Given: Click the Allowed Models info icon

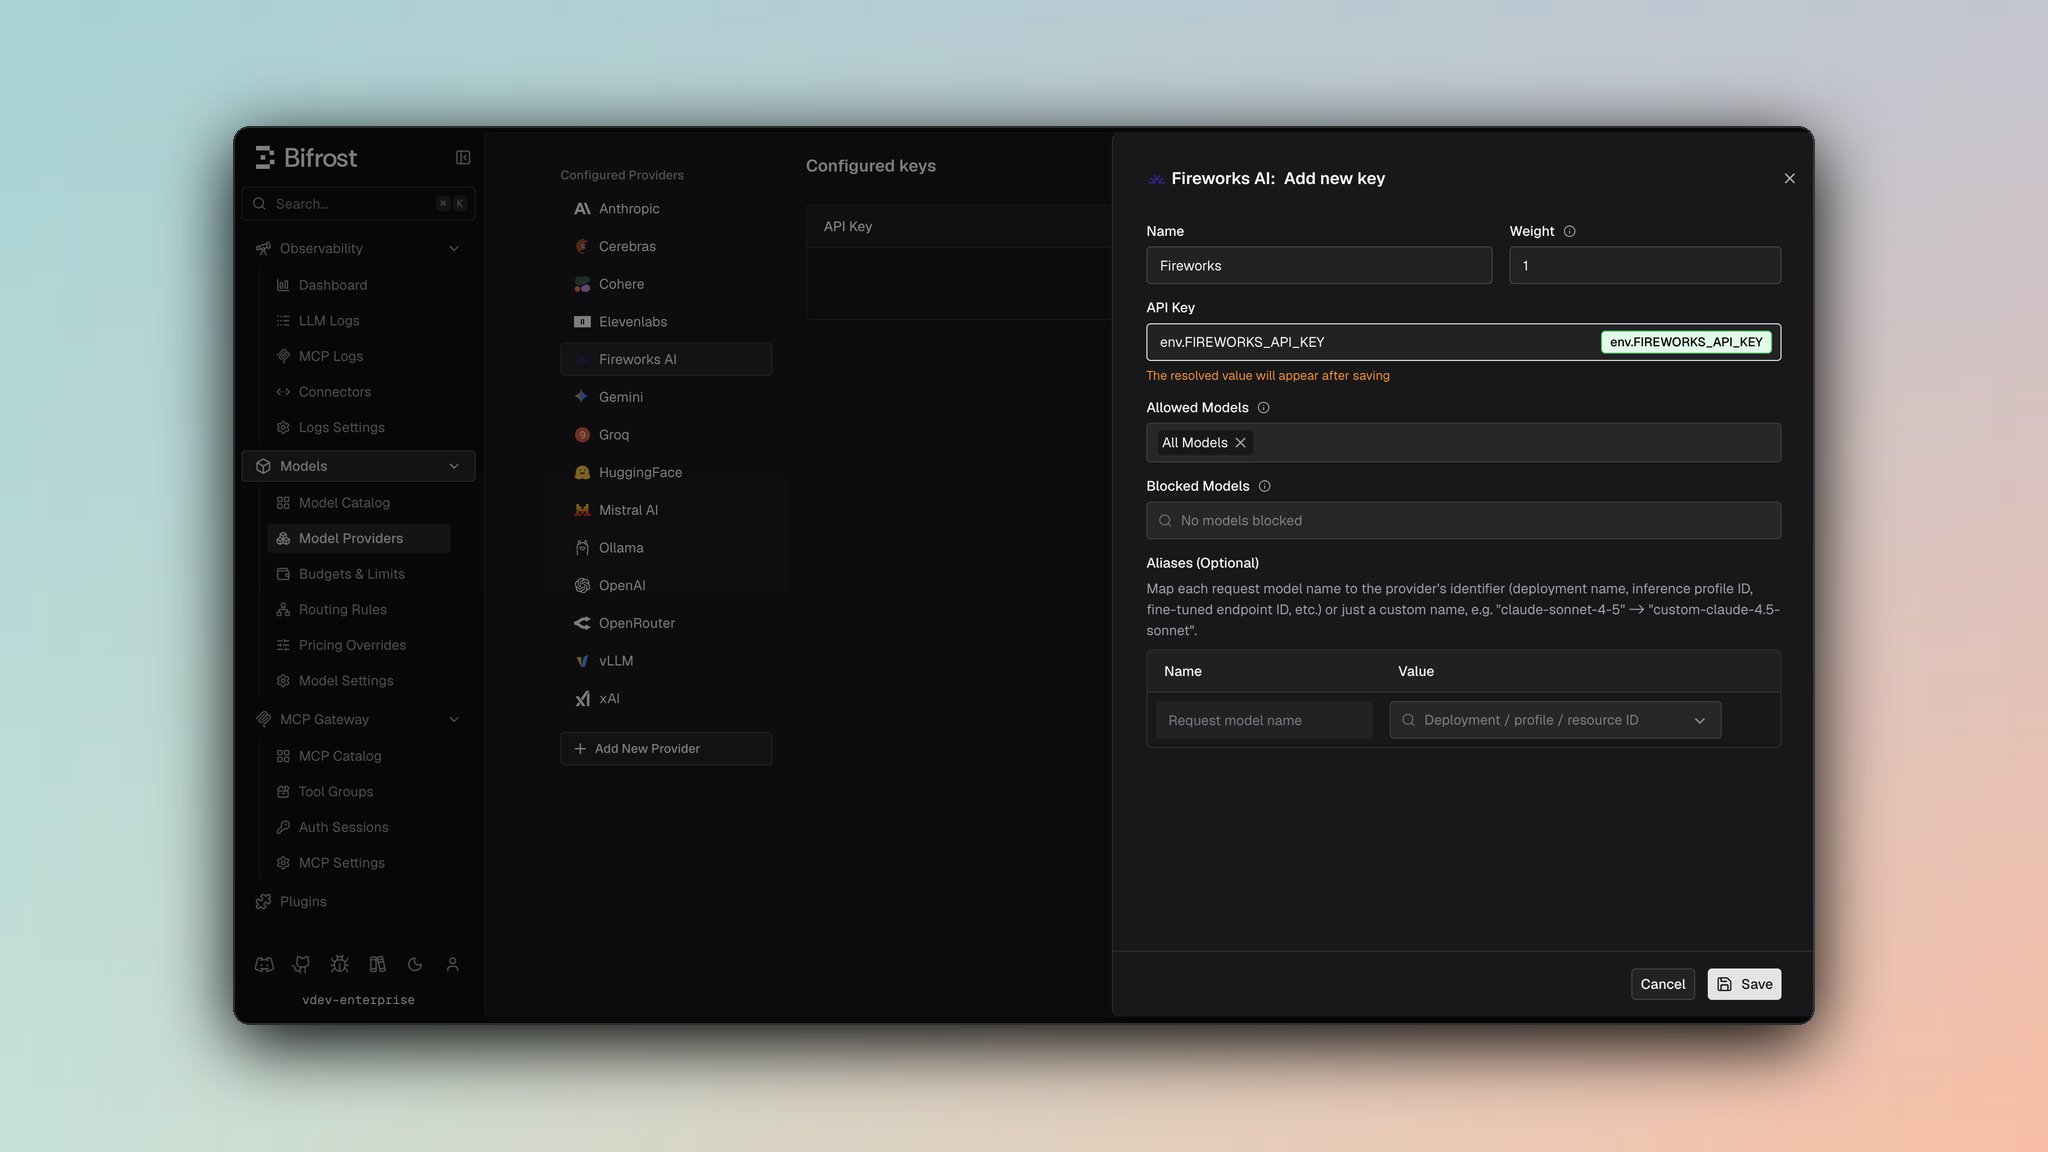Looking at the screenshot, I should (x=1263, y=408).
